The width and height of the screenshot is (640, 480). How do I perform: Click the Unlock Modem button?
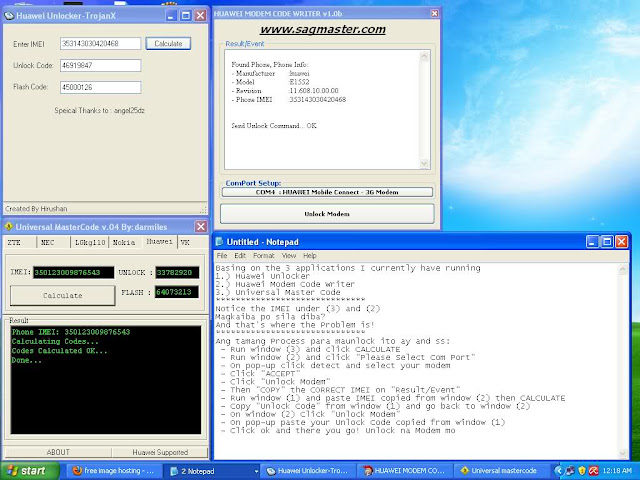tap(327, 213)
